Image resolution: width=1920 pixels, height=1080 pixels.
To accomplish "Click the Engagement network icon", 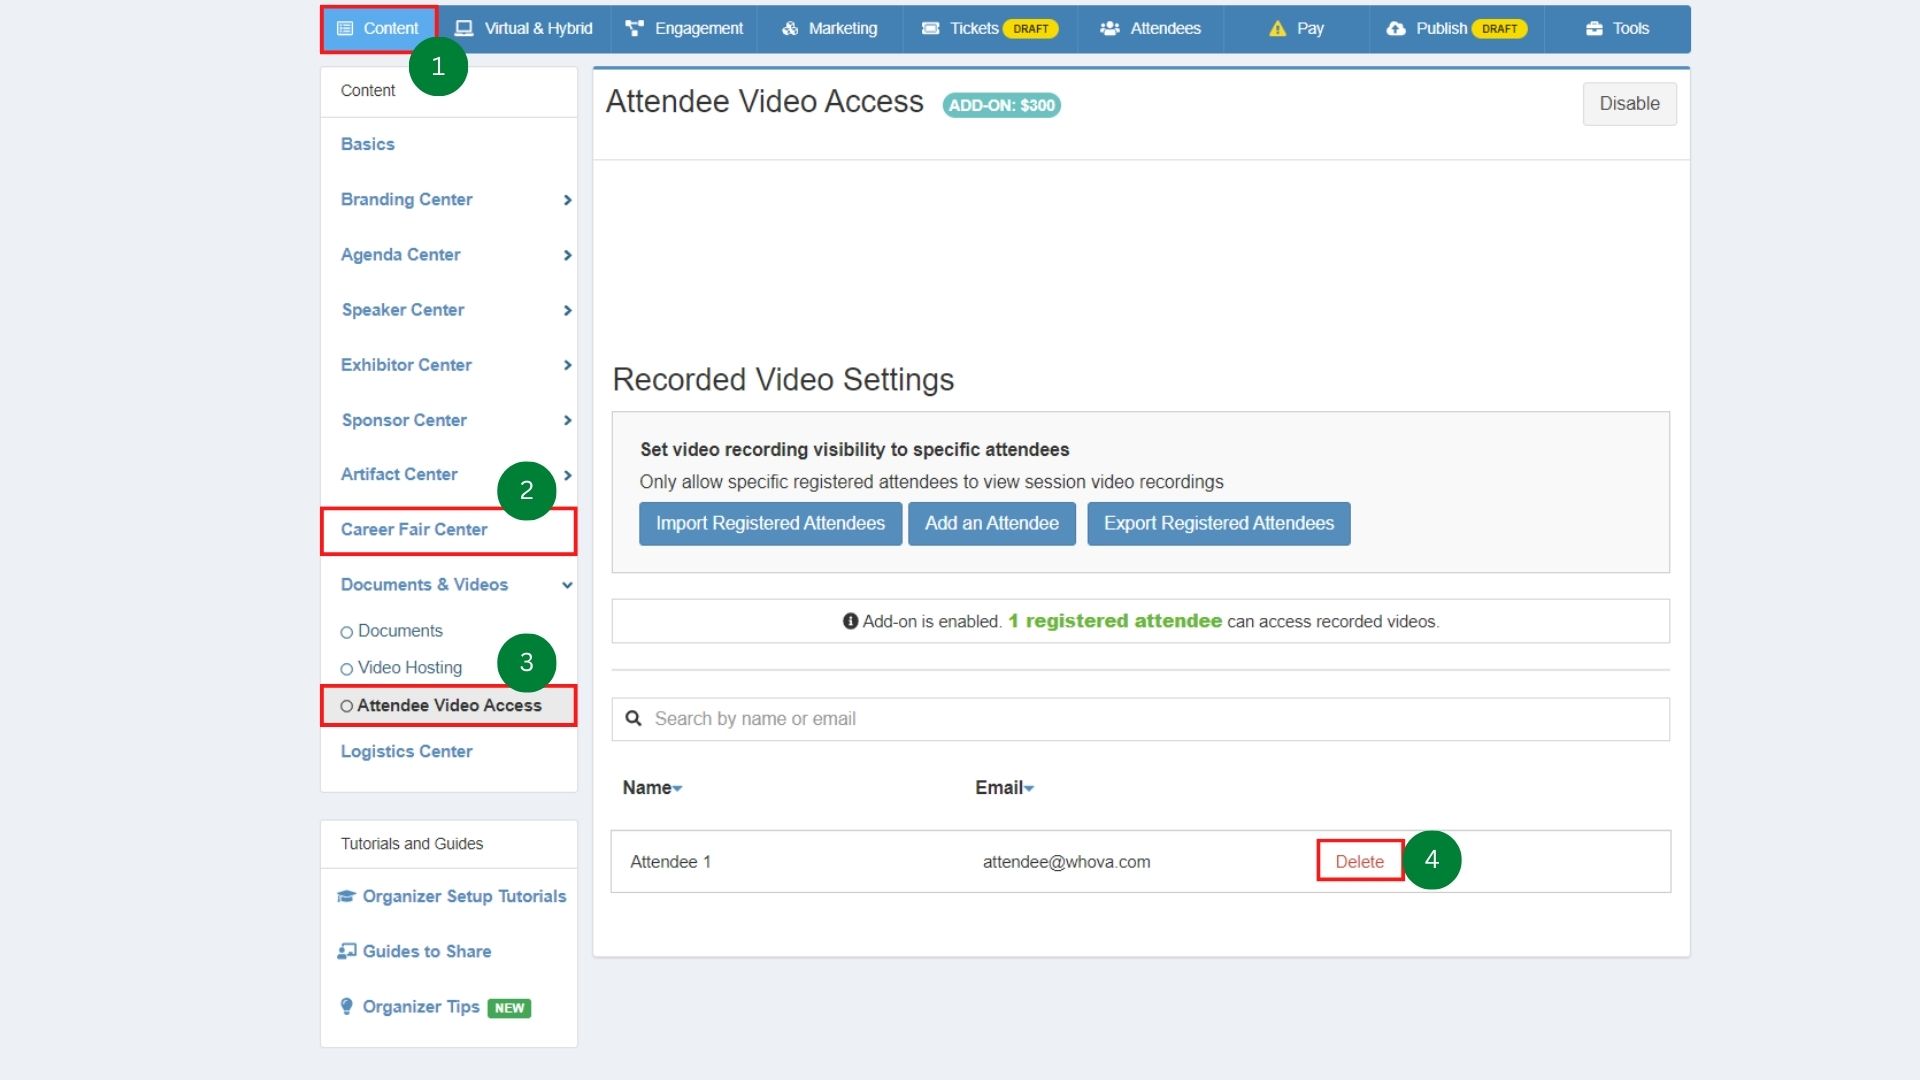I will 634,28.
